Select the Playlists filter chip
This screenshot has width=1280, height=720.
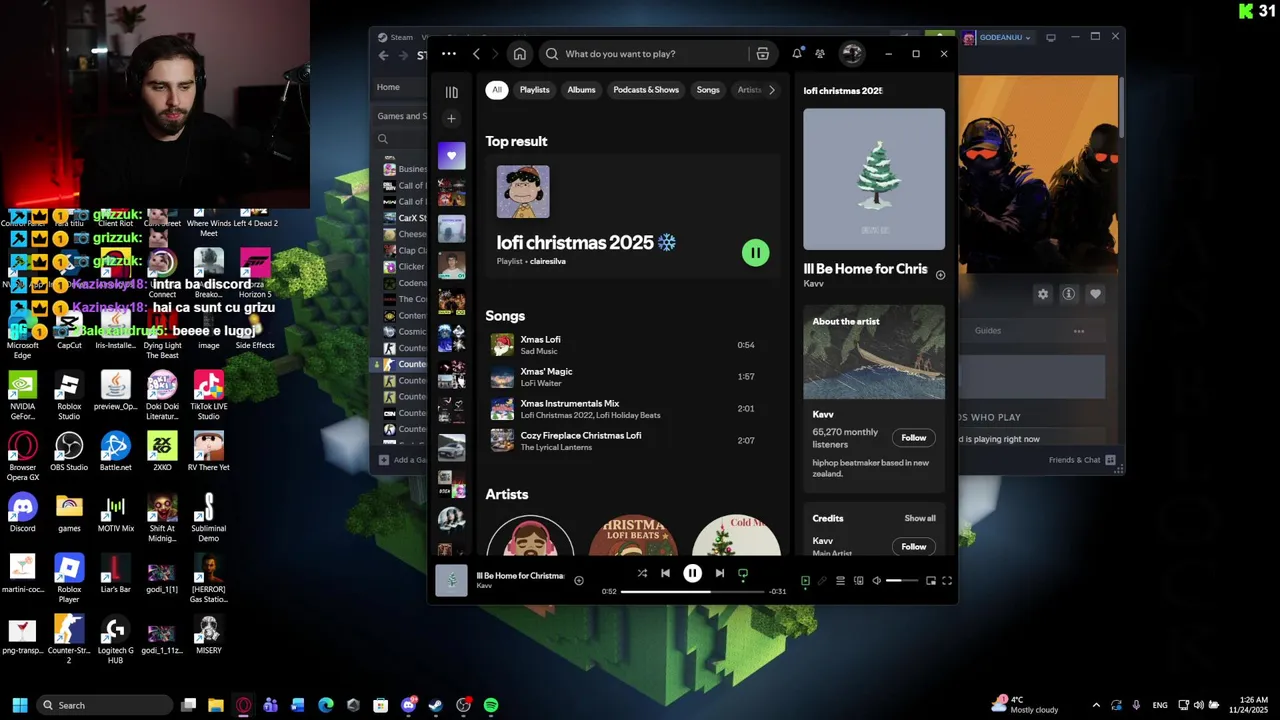pos(534,90)
